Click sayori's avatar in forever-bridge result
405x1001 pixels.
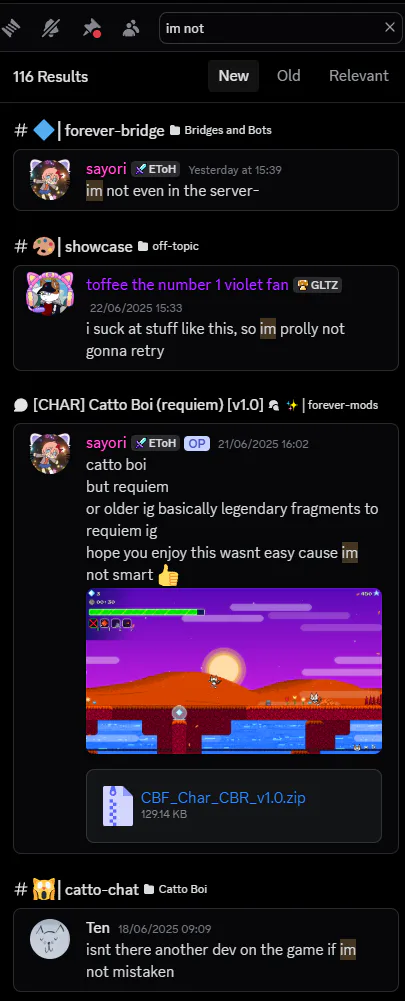(x=50, y=180)
